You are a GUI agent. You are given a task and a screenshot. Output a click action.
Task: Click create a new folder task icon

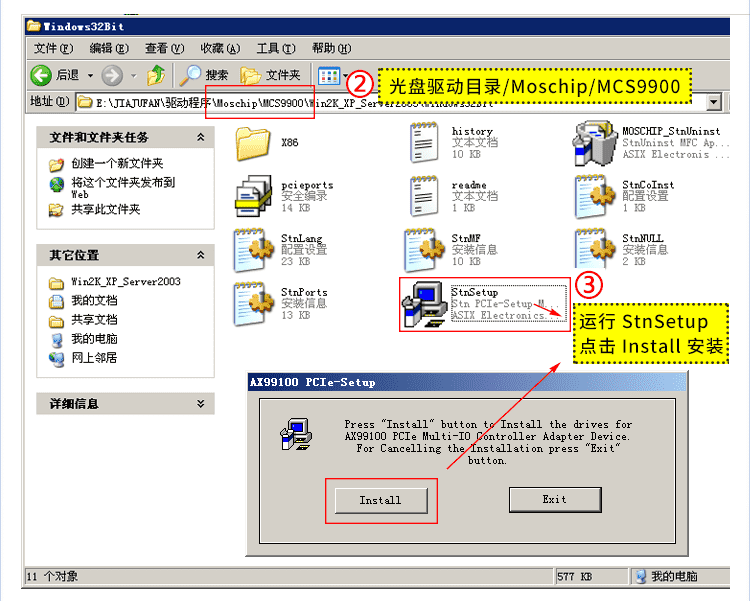point(56,165)
